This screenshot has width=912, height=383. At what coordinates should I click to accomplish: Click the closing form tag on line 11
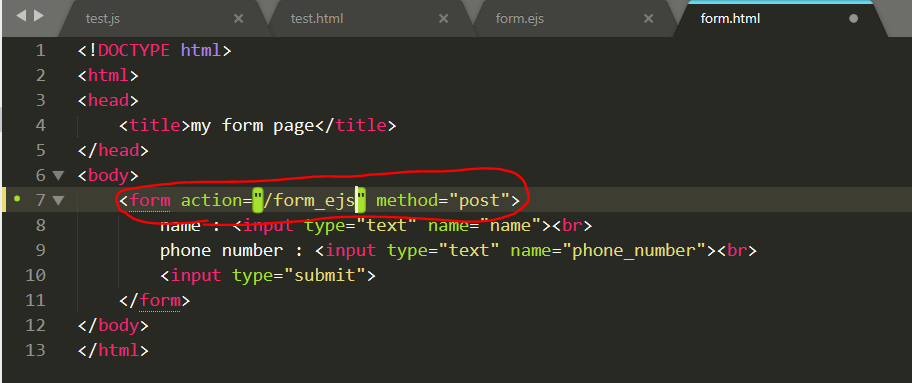(155, 300)
